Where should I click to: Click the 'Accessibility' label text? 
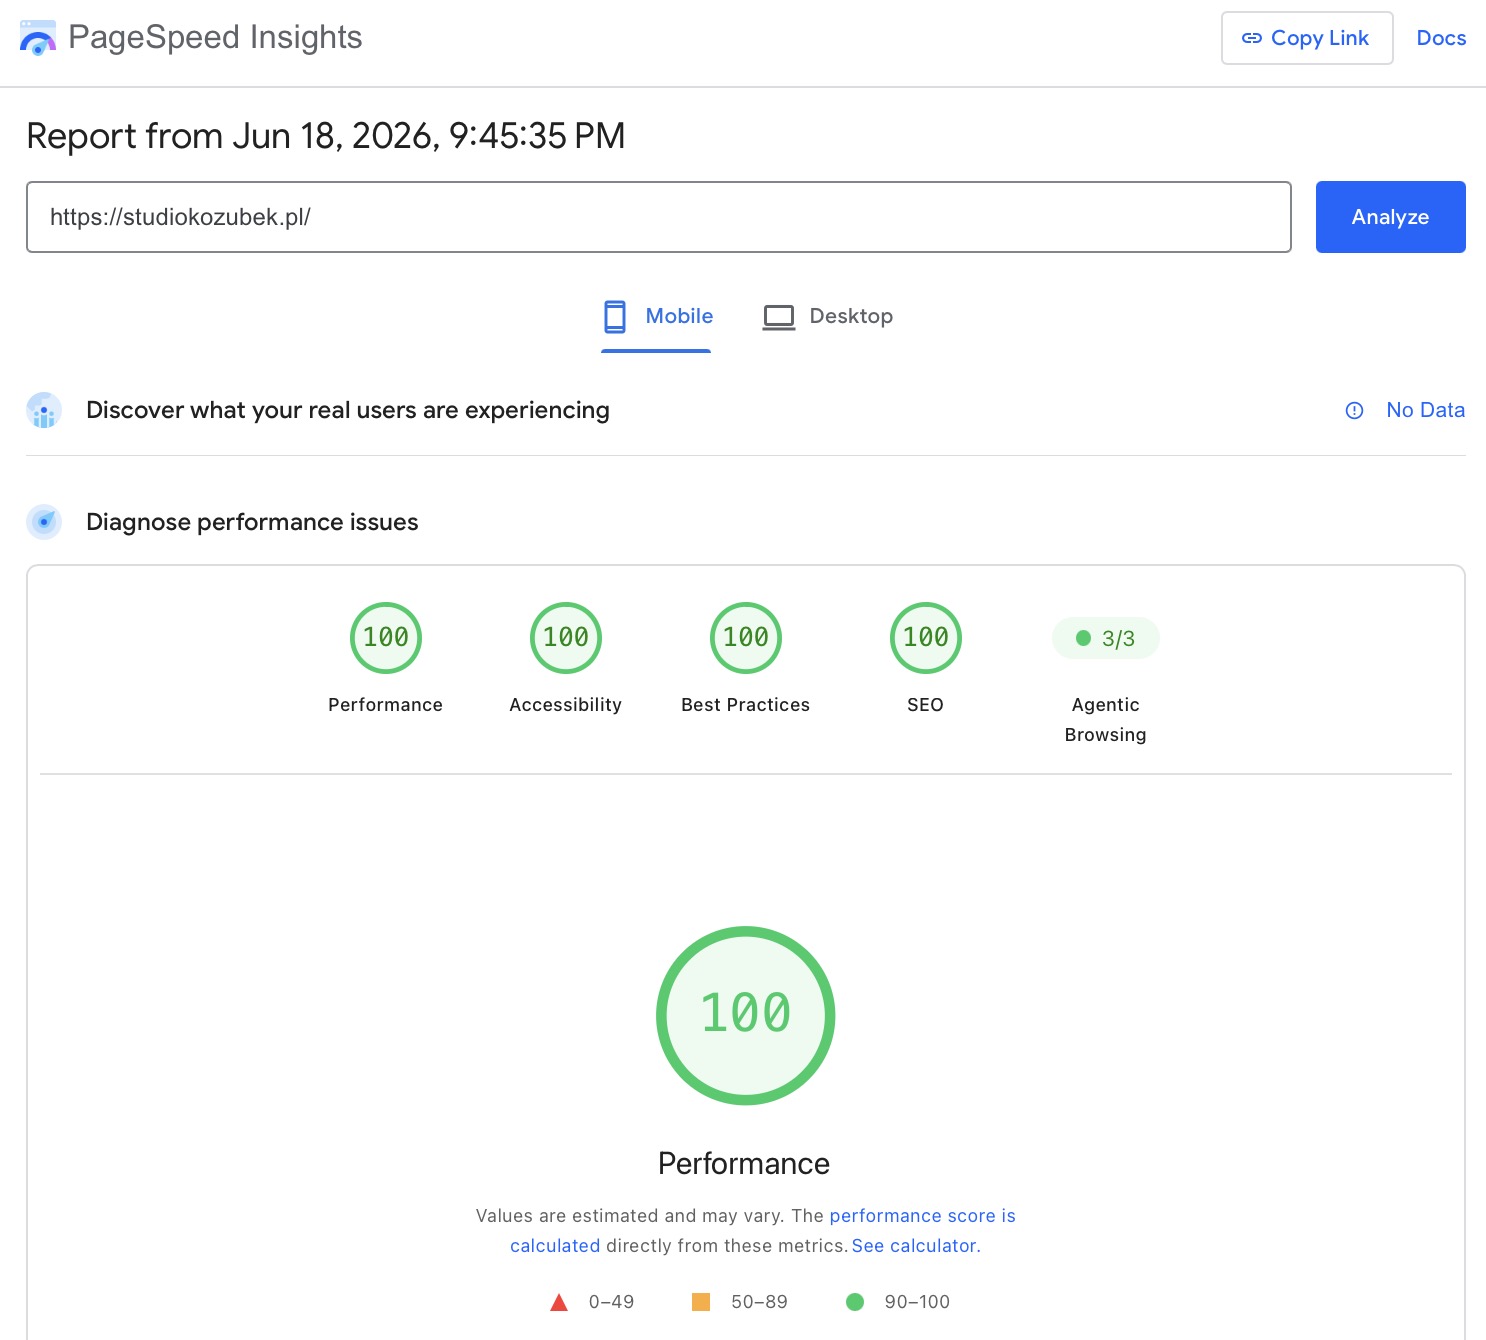(x=566, y=705)
